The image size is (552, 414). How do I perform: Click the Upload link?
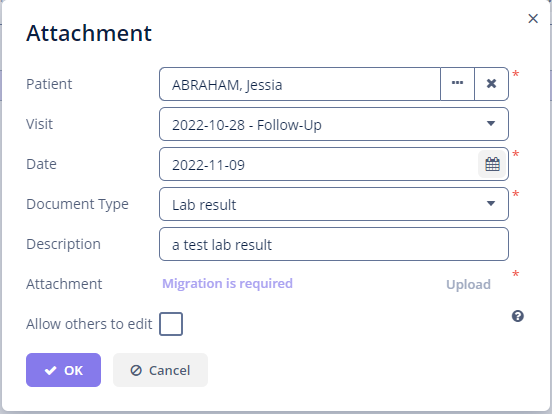(468, 284)
